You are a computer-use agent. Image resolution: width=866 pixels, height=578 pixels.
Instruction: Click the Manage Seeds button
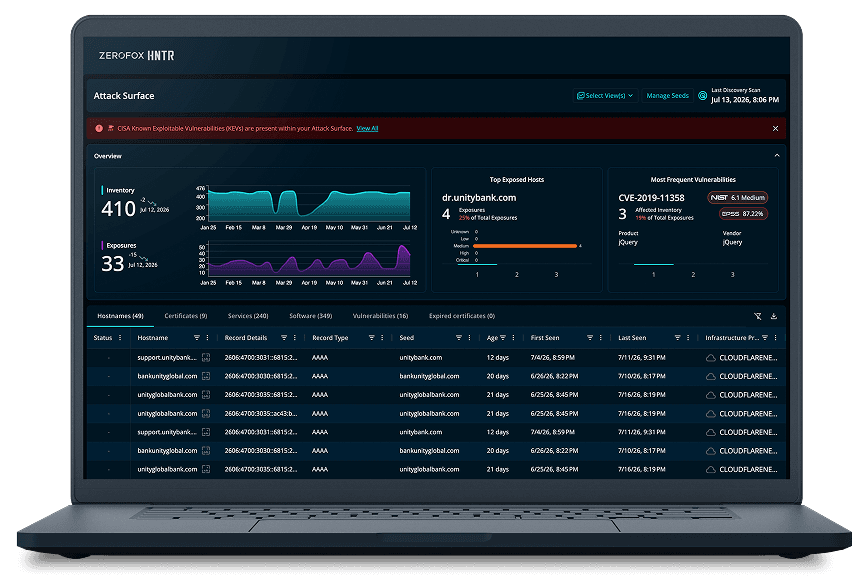point(667,96)
